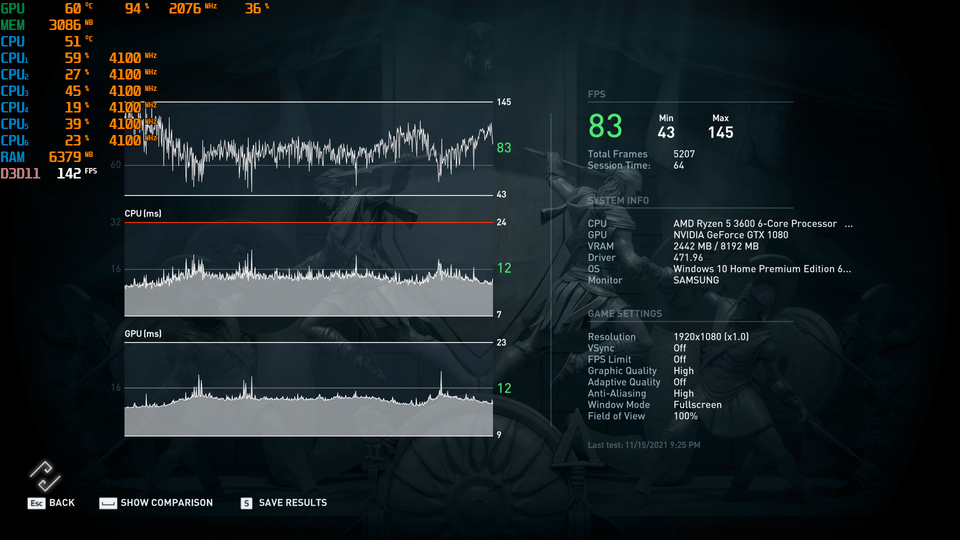Click the Windows 10 Home Premium Edition text
This screenshot has height=540, width=960.
762,269
